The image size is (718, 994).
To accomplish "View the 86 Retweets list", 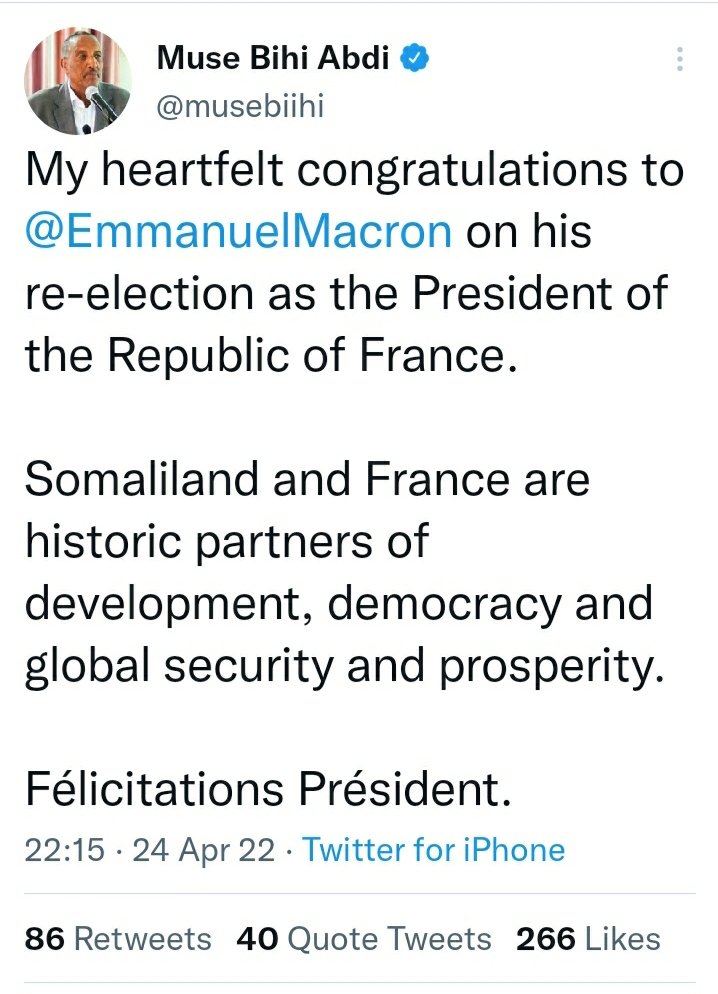I will 118,939.
